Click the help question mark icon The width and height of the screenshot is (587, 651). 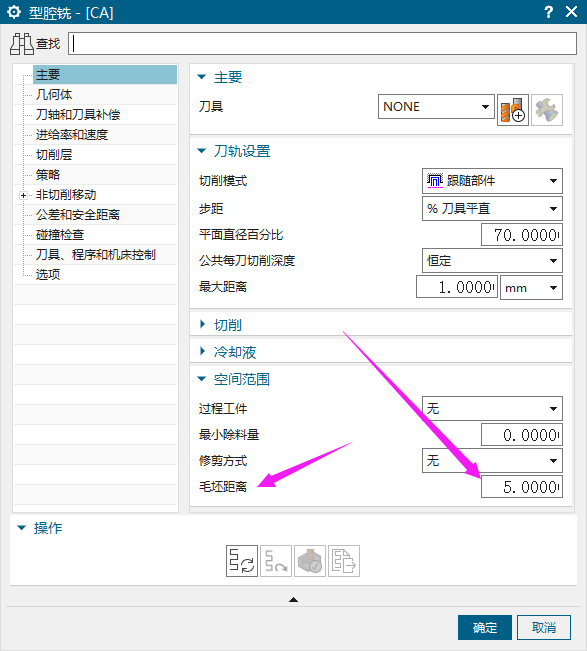pos(548,12)
